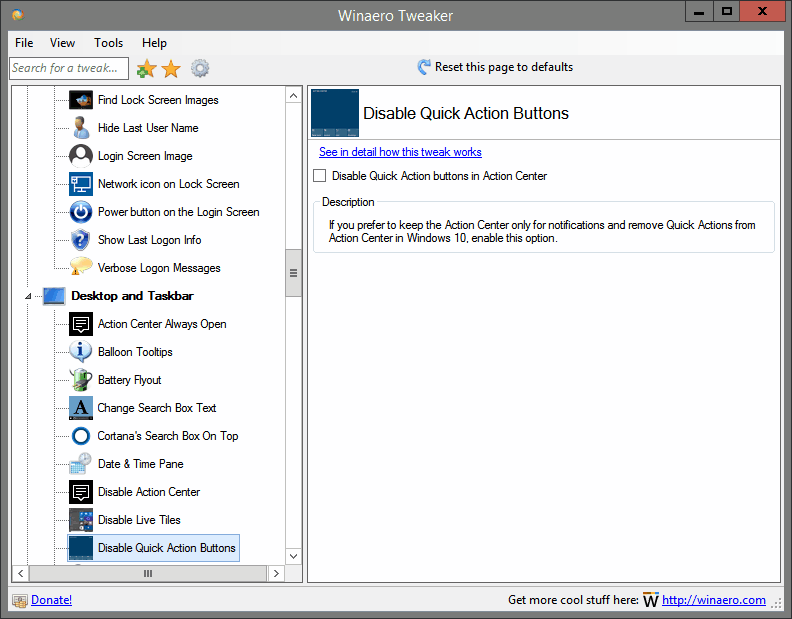This screenshot has height=619, width=792.
Task: Click the Winaero Tweaker title bar app icon
Action: coord(18,15)
